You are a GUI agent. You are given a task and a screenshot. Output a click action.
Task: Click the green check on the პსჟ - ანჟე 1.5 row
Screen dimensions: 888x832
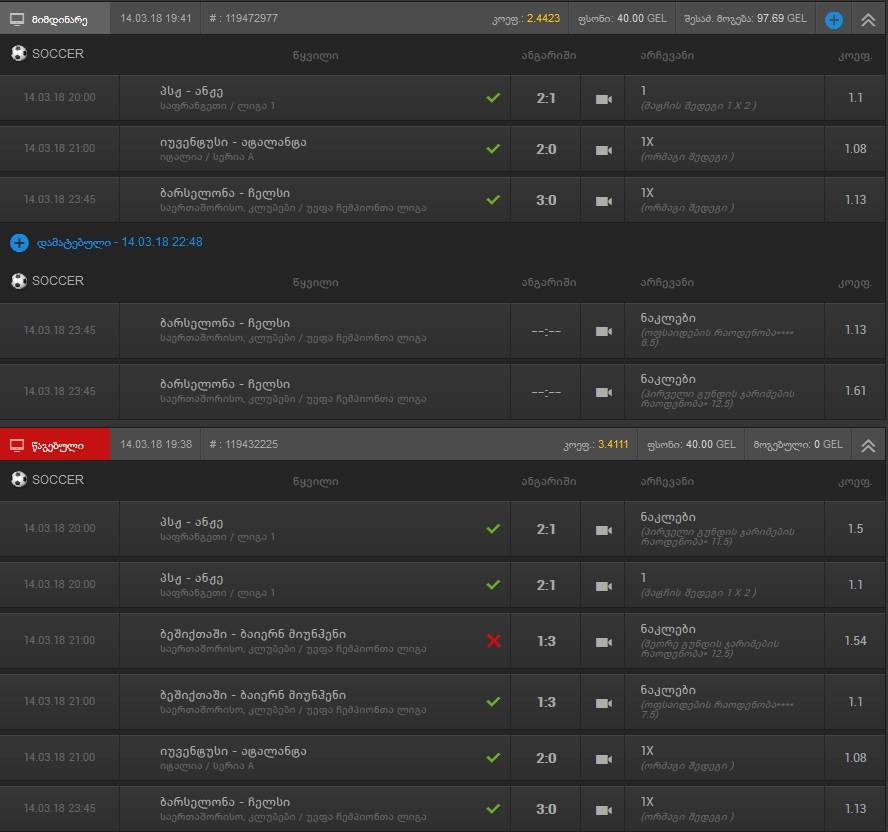(x=493, y=528)
